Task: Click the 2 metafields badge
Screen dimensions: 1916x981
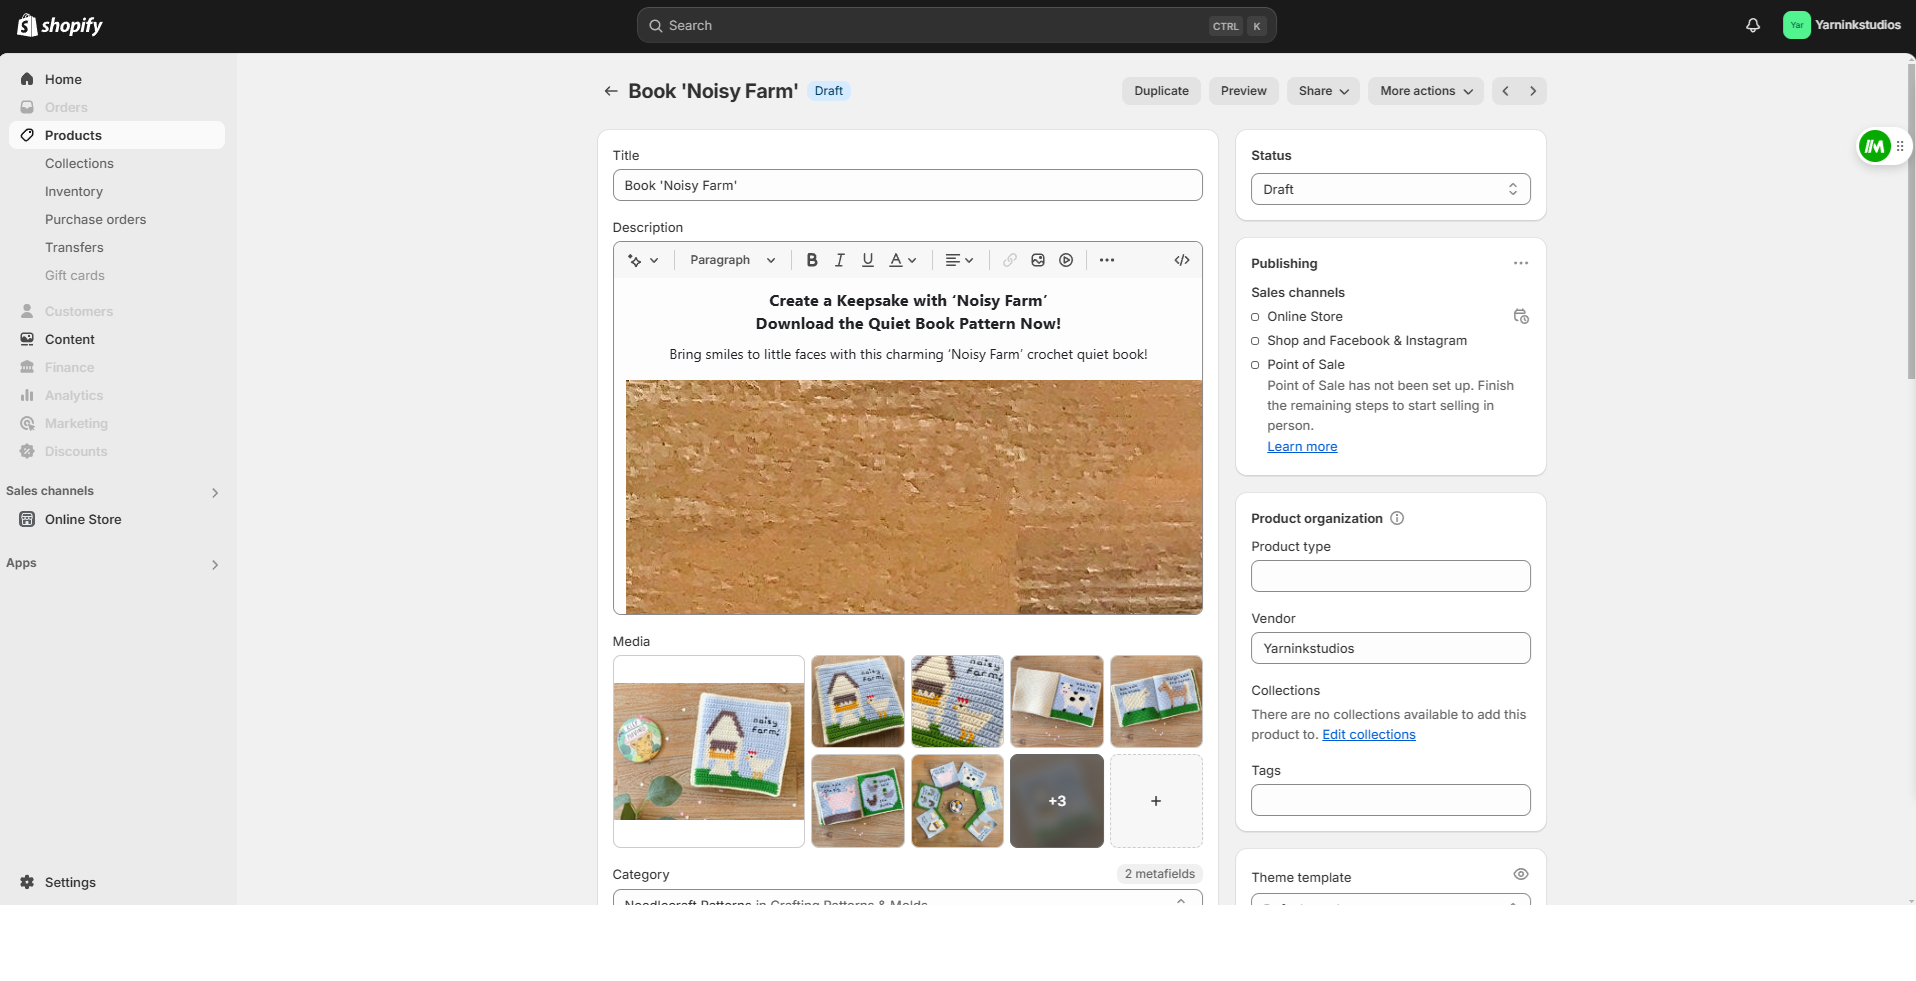Action: (x=1159, y=874)
